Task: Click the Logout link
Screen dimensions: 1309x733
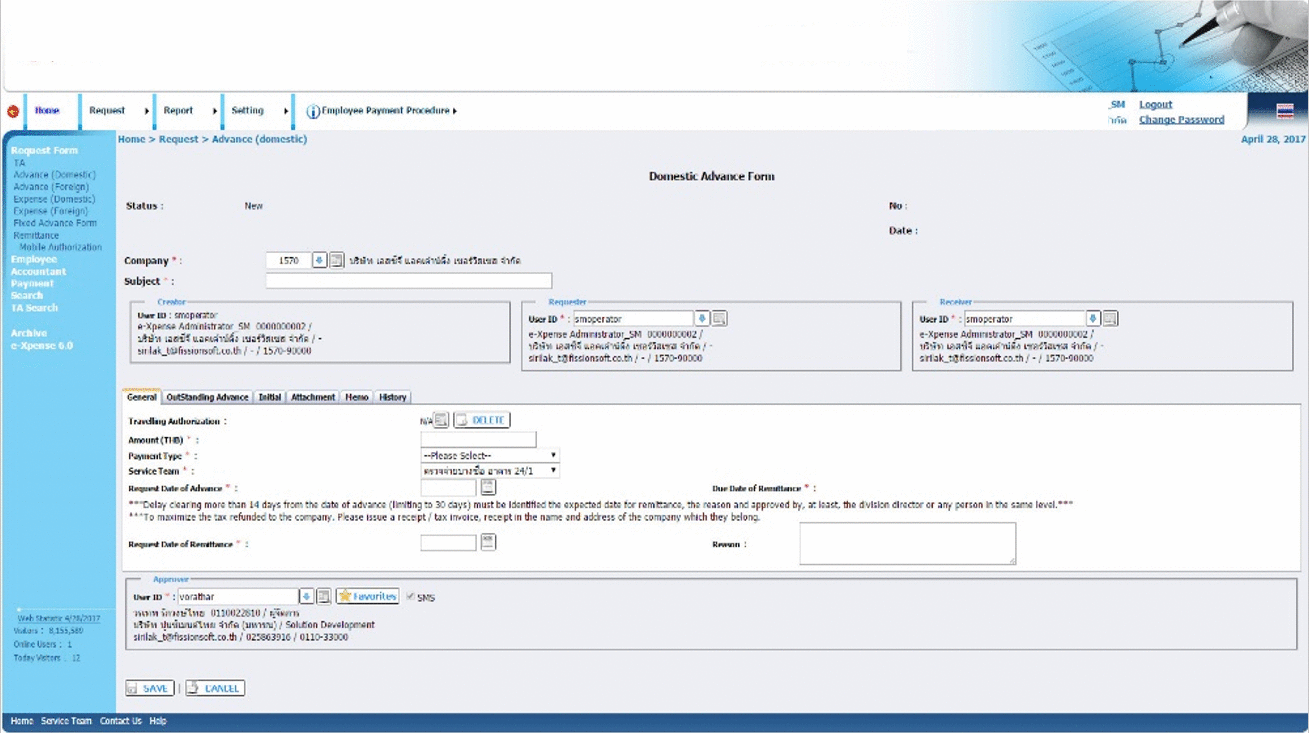Action: click(1155, 104)
